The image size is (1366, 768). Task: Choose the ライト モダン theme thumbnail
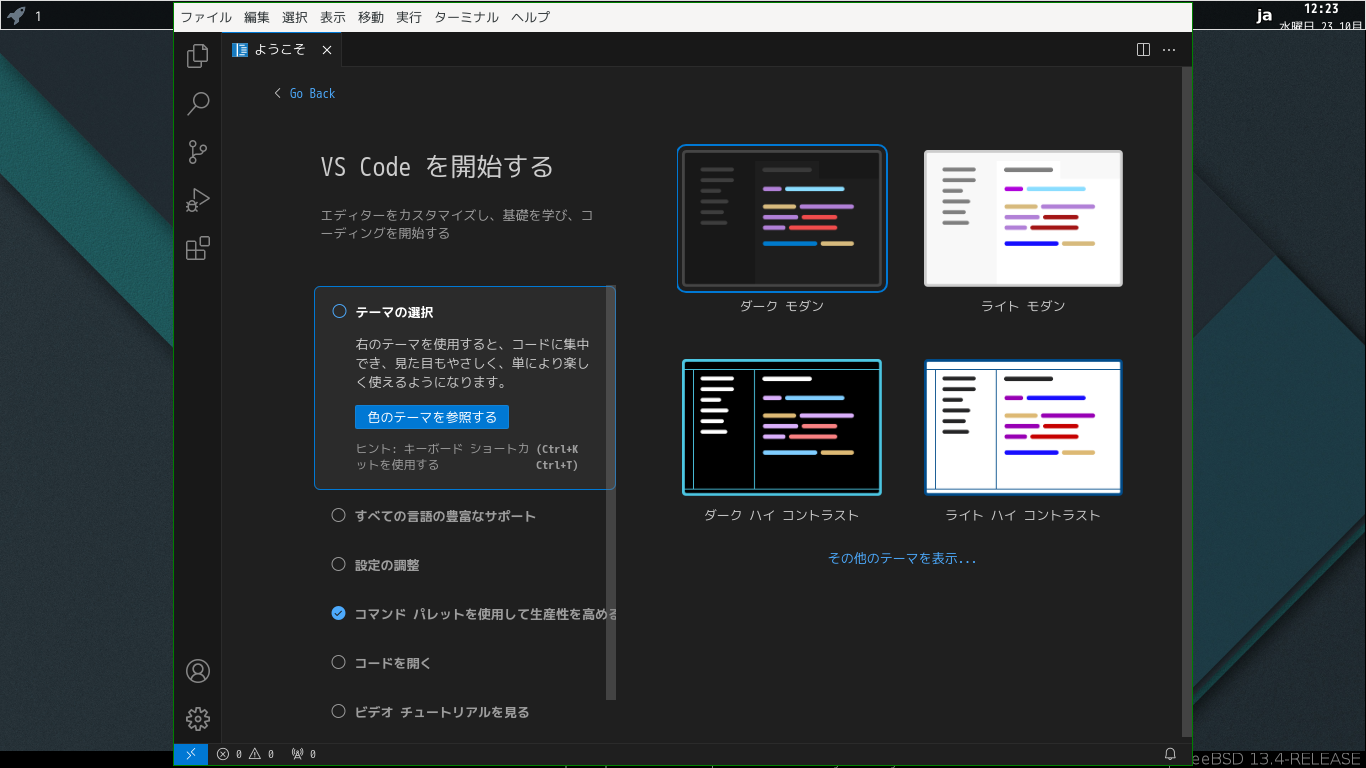point(1023,218)
